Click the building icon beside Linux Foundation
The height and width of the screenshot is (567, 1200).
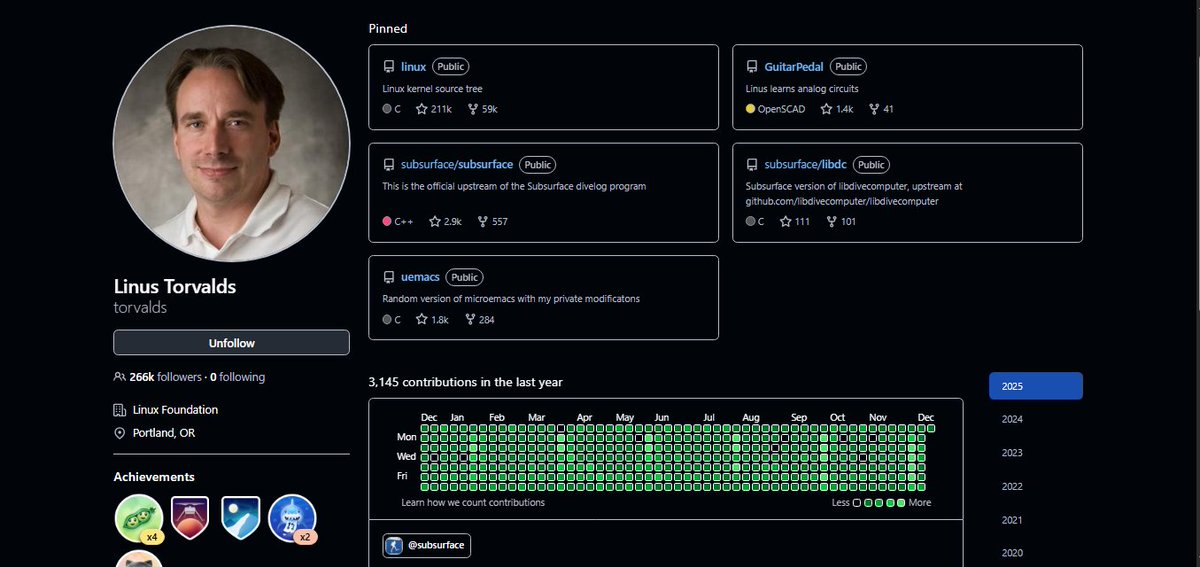(120, 410)
